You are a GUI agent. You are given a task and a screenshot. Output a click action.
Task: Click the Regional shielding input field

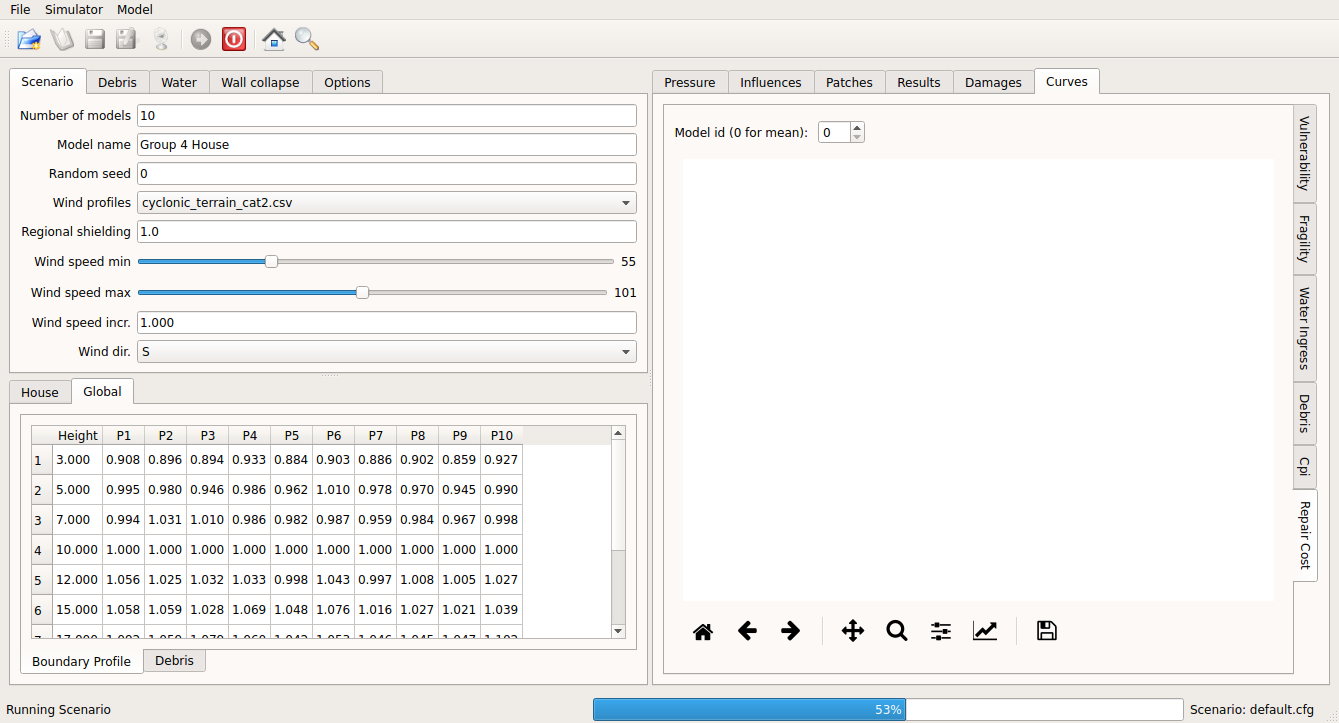pyautogui.click(x=387, y=231)
